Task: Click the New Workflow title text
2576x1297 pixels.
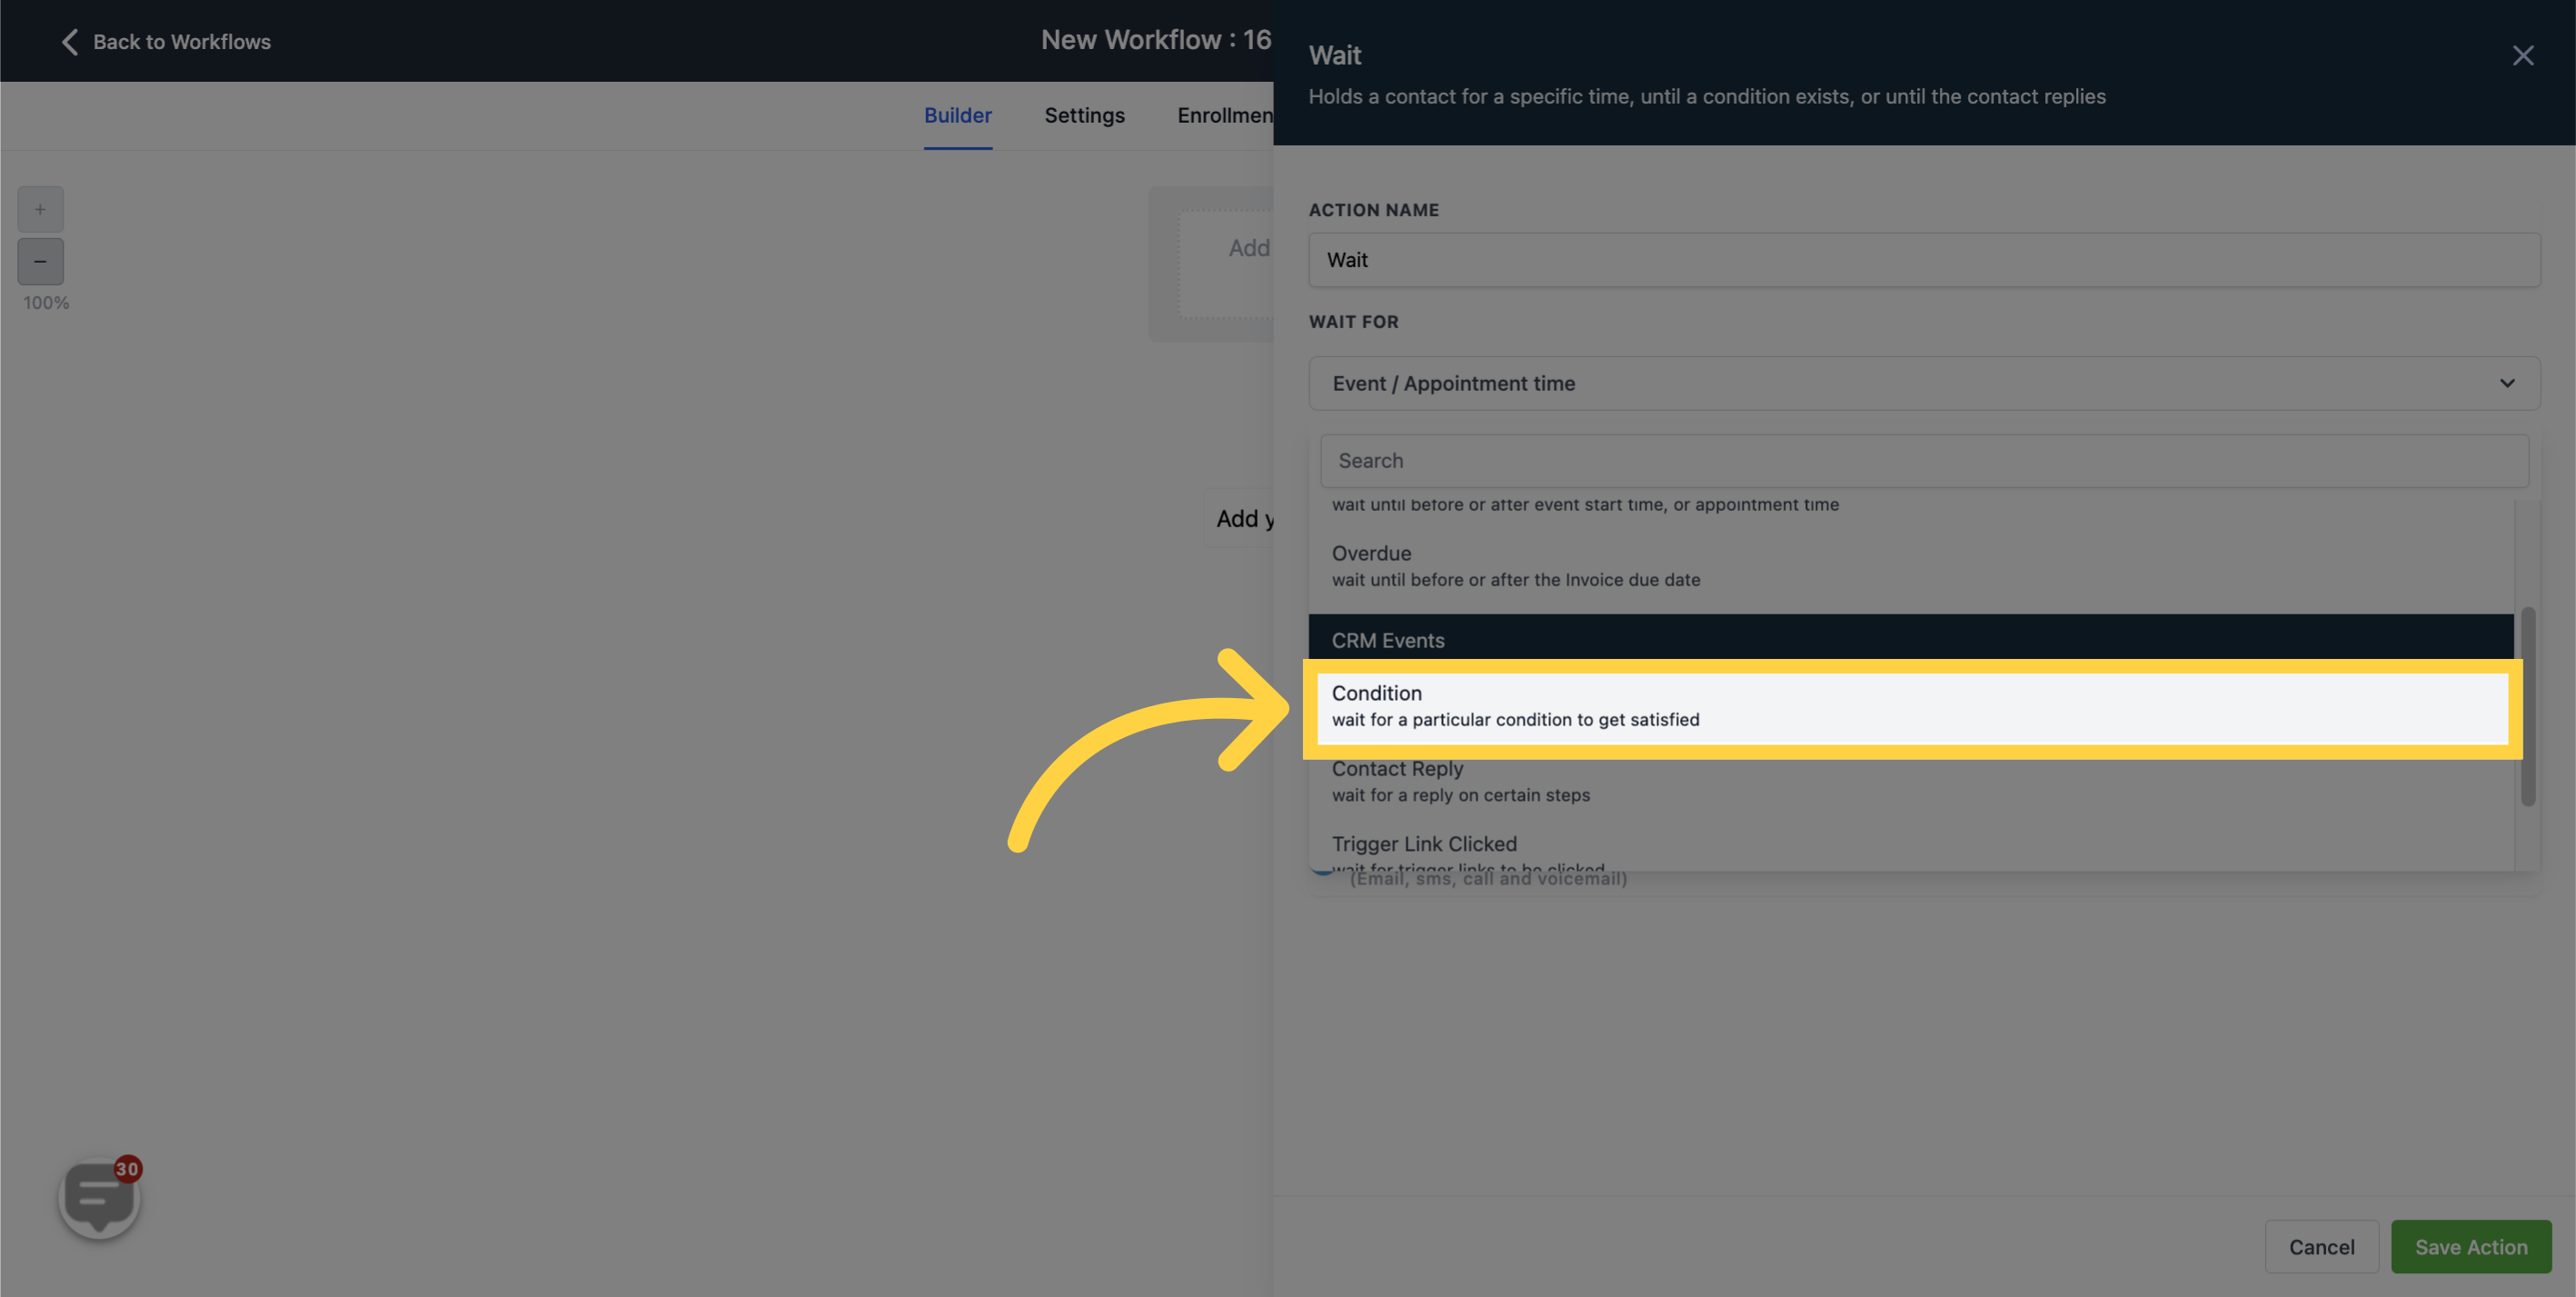Action: pyautogui.click(x=1156, y=40)
